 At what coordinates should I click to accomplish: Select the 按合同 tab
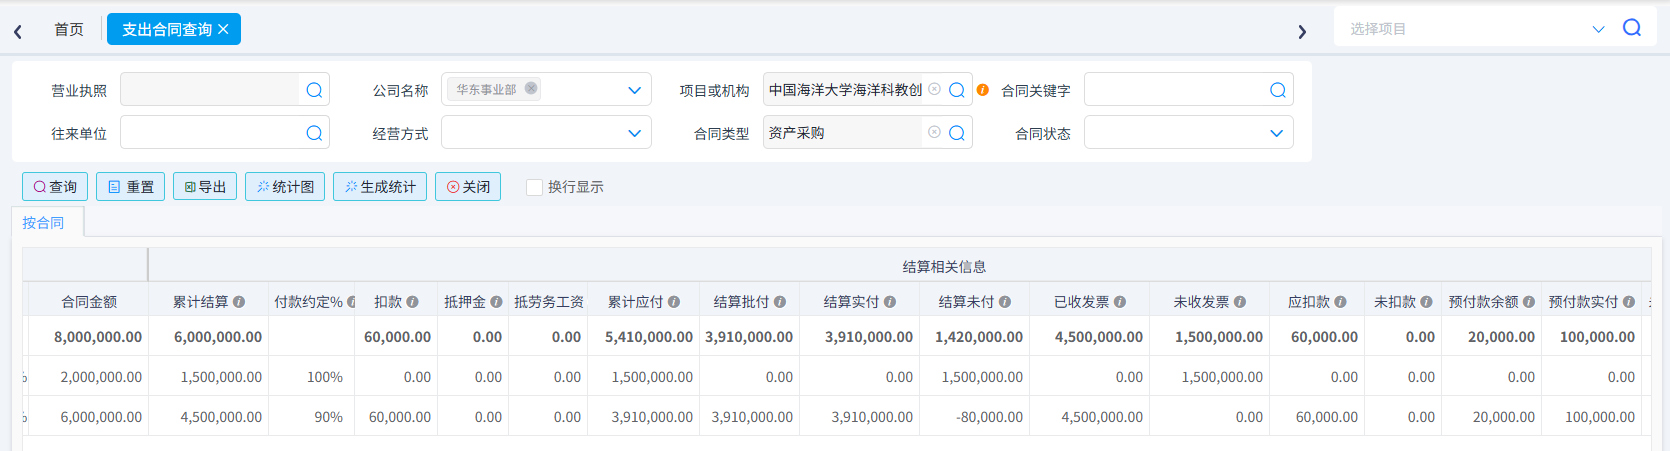point(43,223)
